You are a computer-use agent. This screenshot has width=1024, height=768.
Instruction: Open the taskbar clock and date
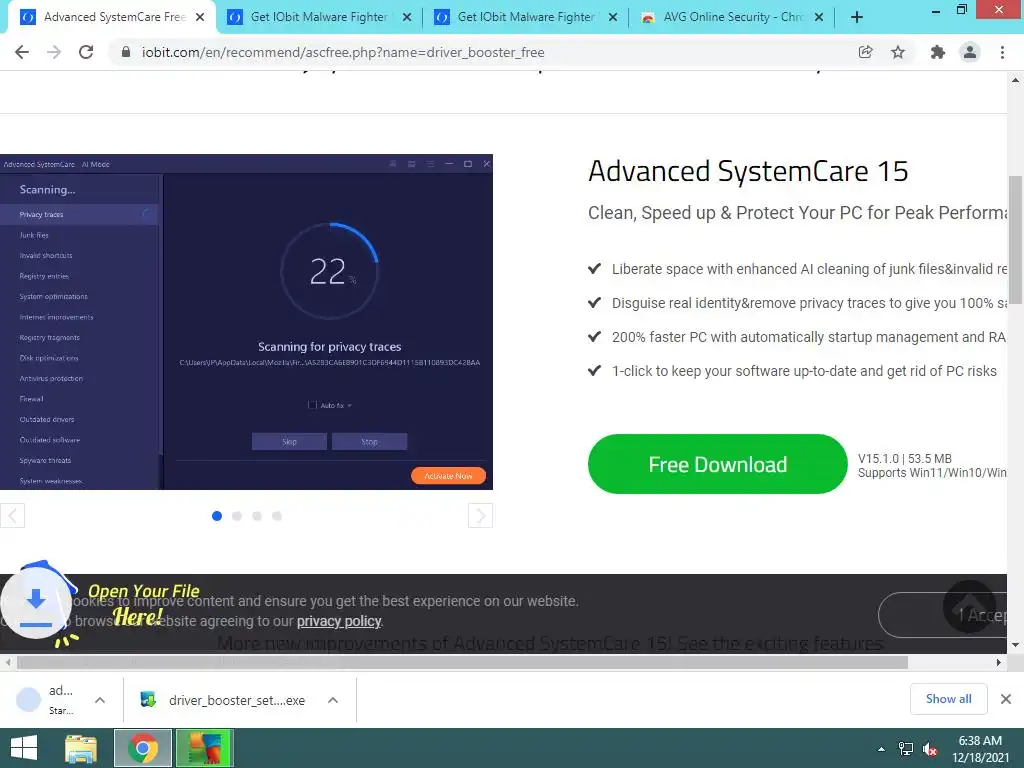[980, 749]
